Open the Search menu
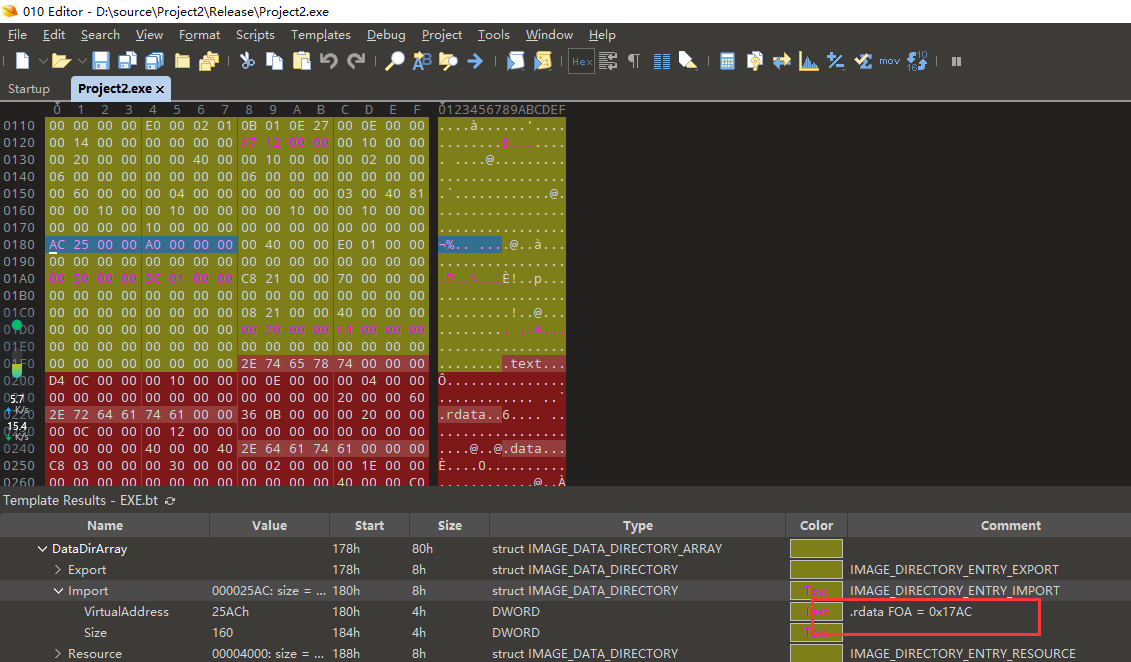The height and width of the screenshot is (662, 1131). 100,35
